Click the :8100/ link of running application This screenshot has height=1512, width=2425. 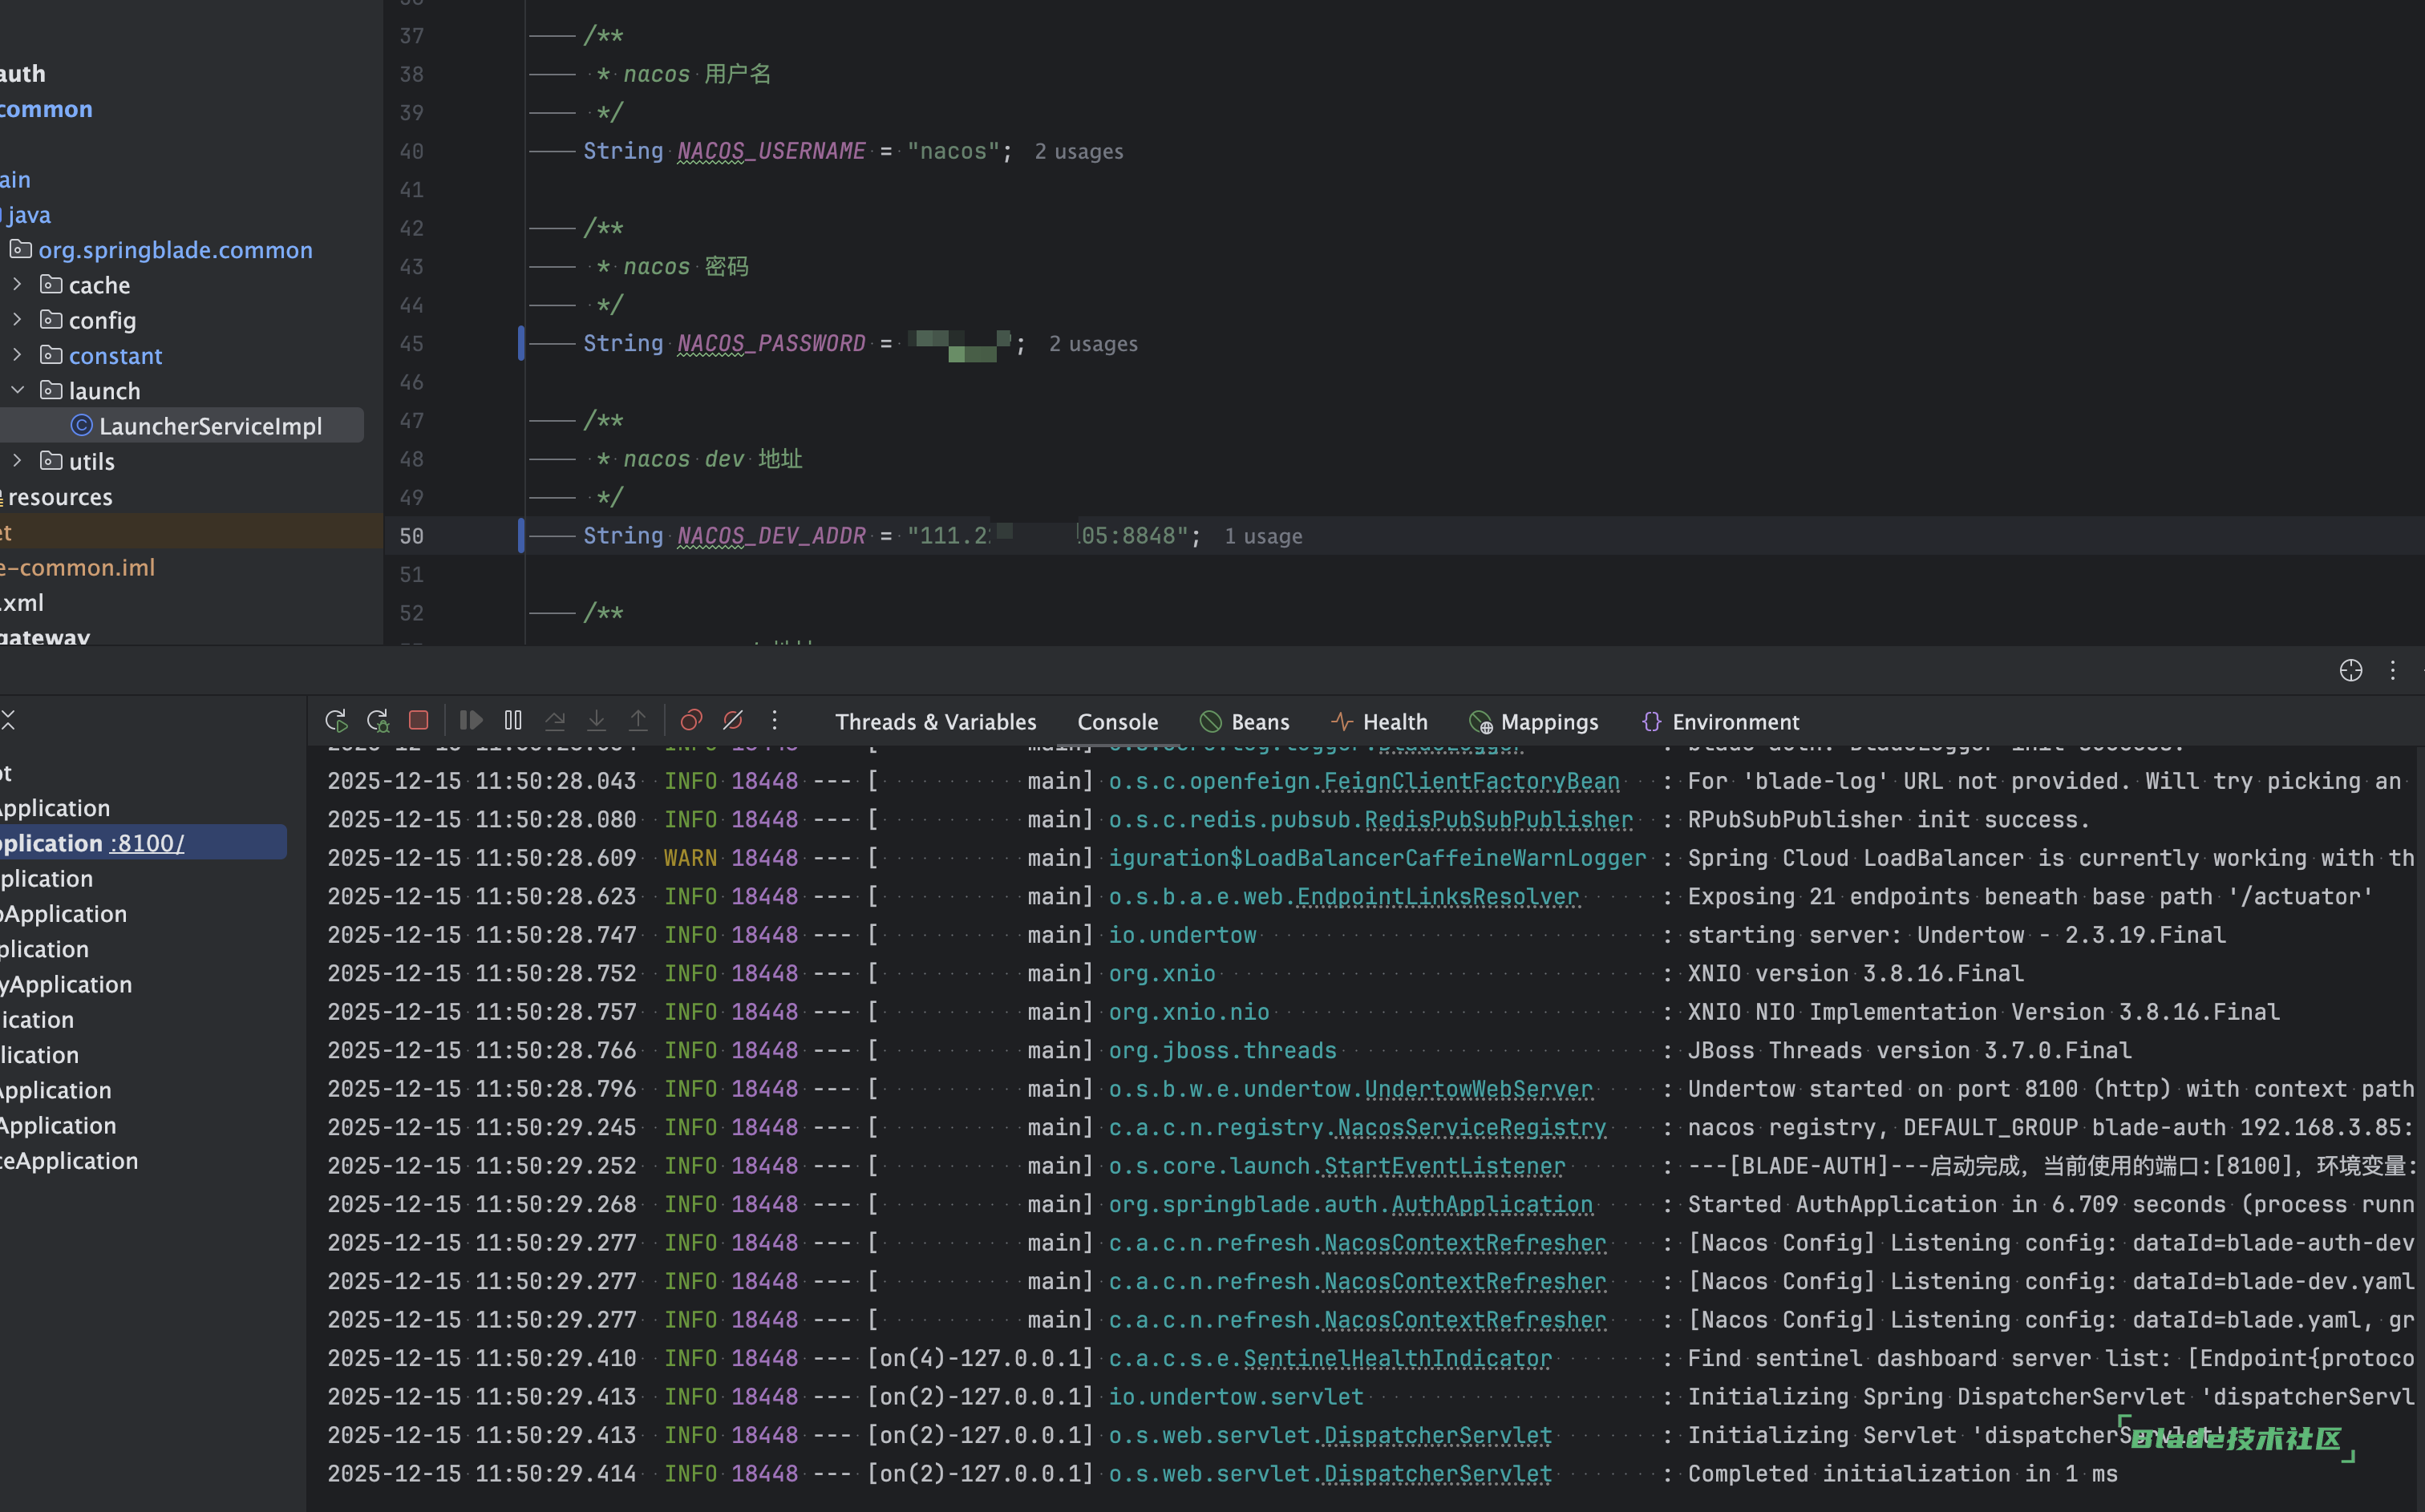[147, 843]
